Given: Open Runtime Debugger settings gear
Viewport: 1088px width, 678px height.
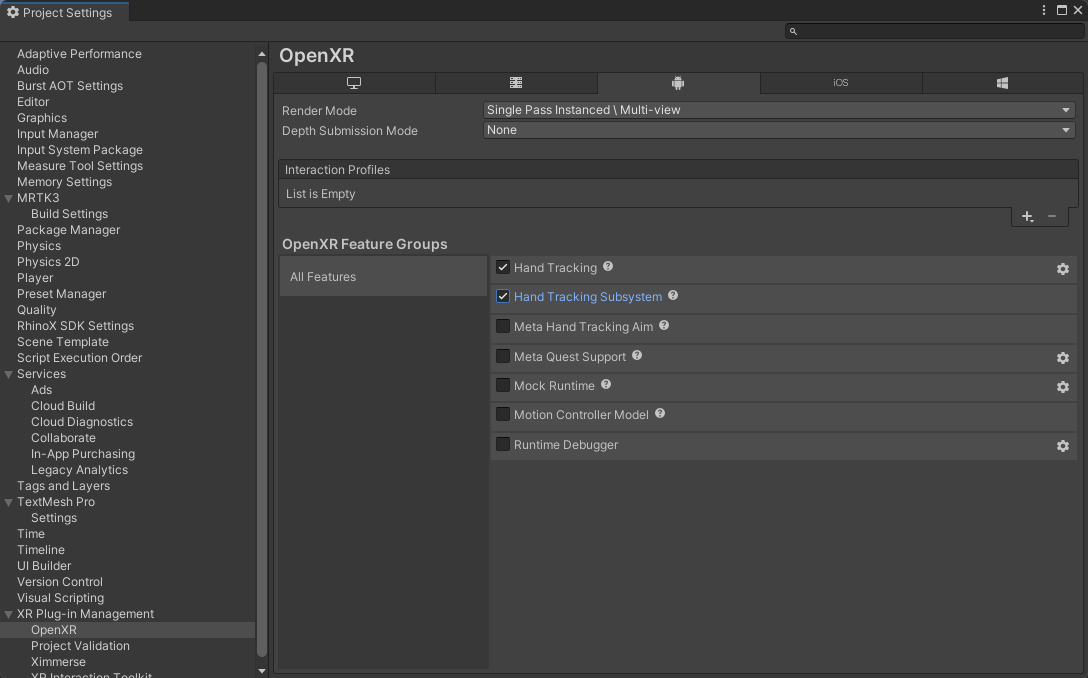Looking at the screenshot, I should click(1062, 446).
